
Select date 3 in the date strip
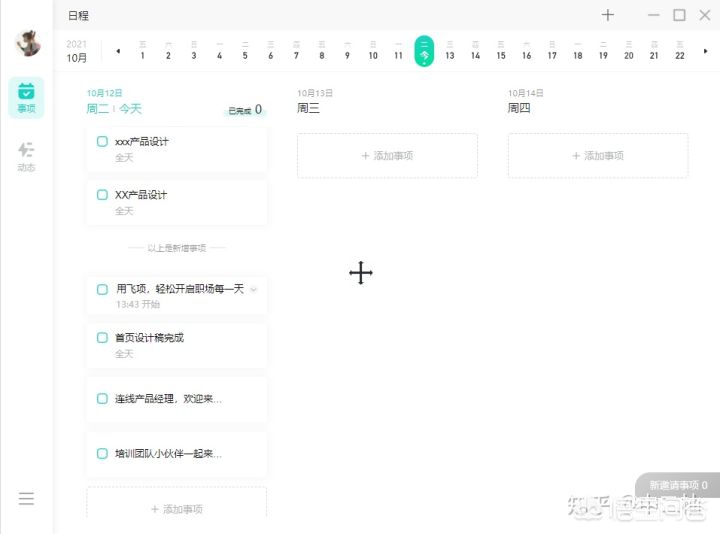[x=194, y=51]
